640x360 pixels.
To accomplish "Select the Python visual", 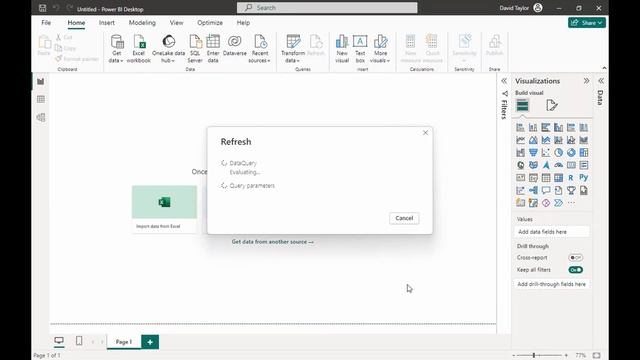I will tap(584, 178).
